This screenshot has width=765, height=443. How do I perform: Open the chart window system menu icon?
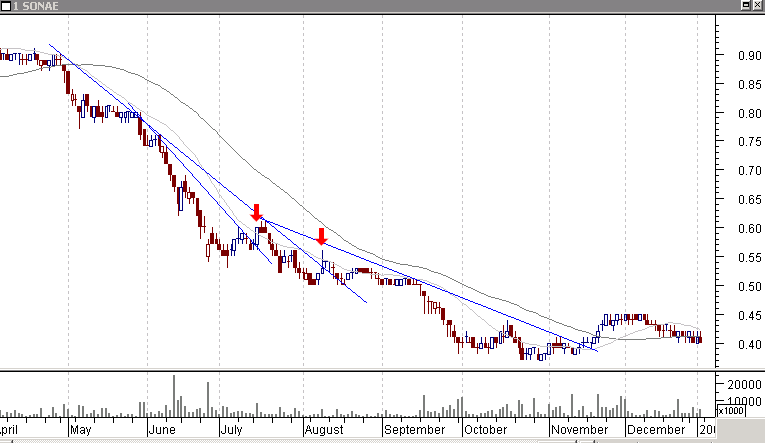5,6
